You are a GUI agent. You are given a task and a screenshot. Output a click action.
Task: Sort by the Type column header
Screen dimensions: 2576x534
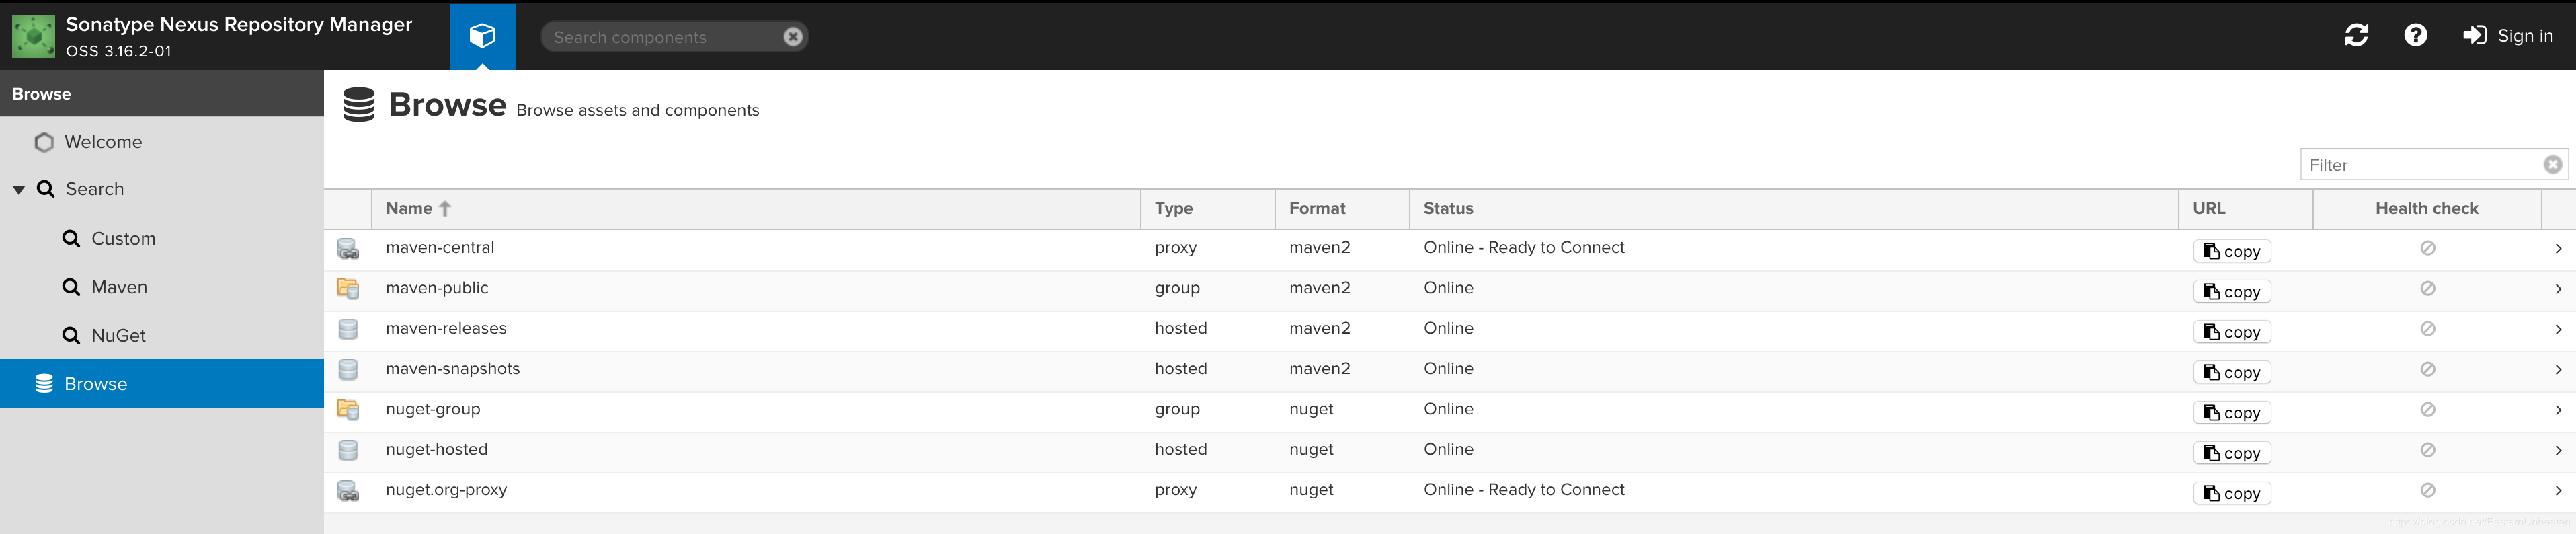click(1208, 209)
